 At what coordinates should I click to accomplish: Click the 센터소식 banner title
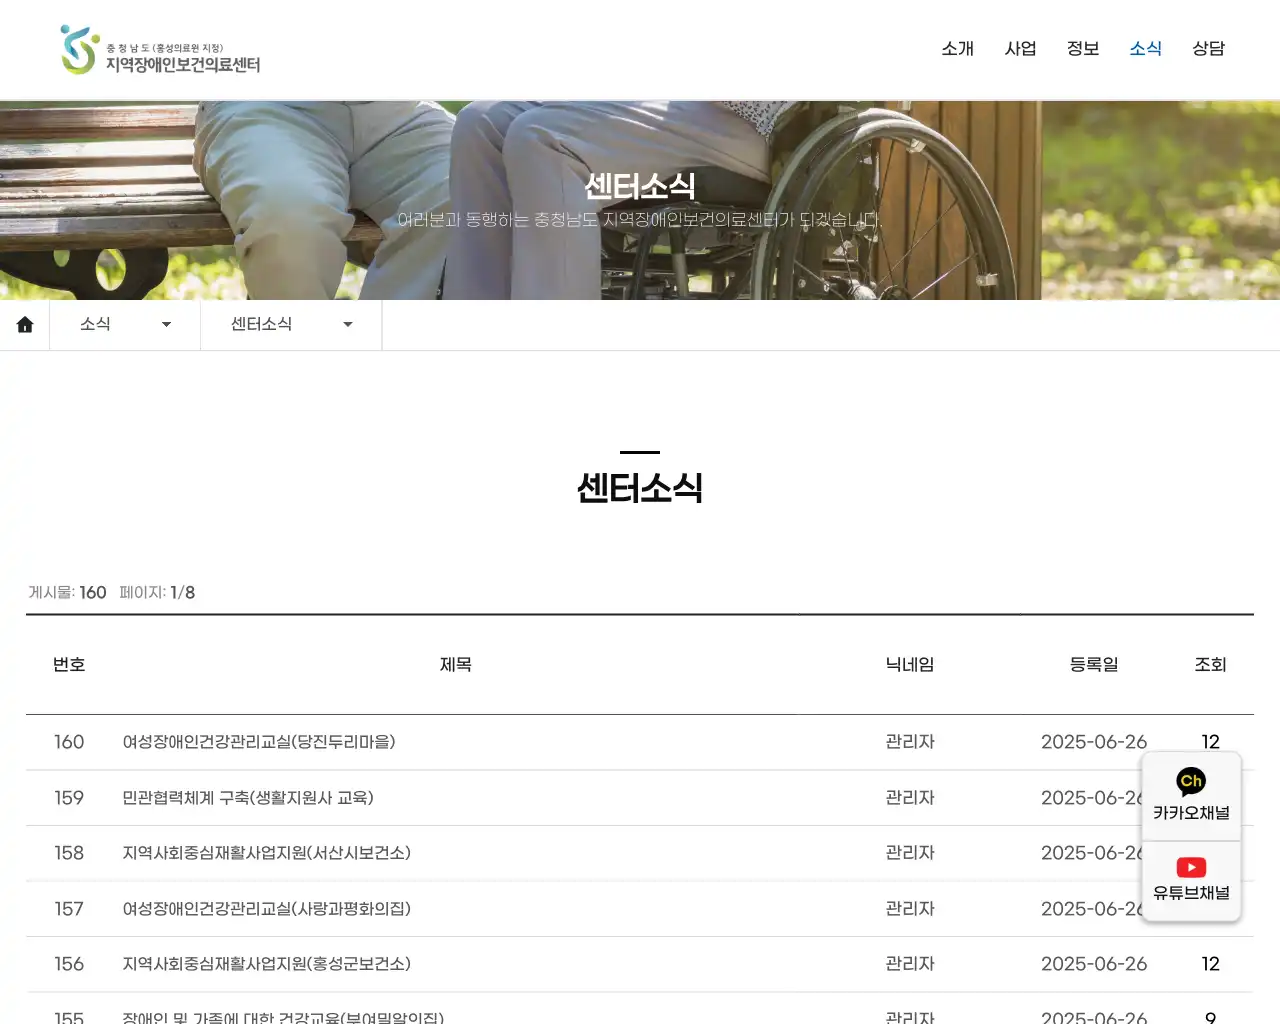(640, 186)
